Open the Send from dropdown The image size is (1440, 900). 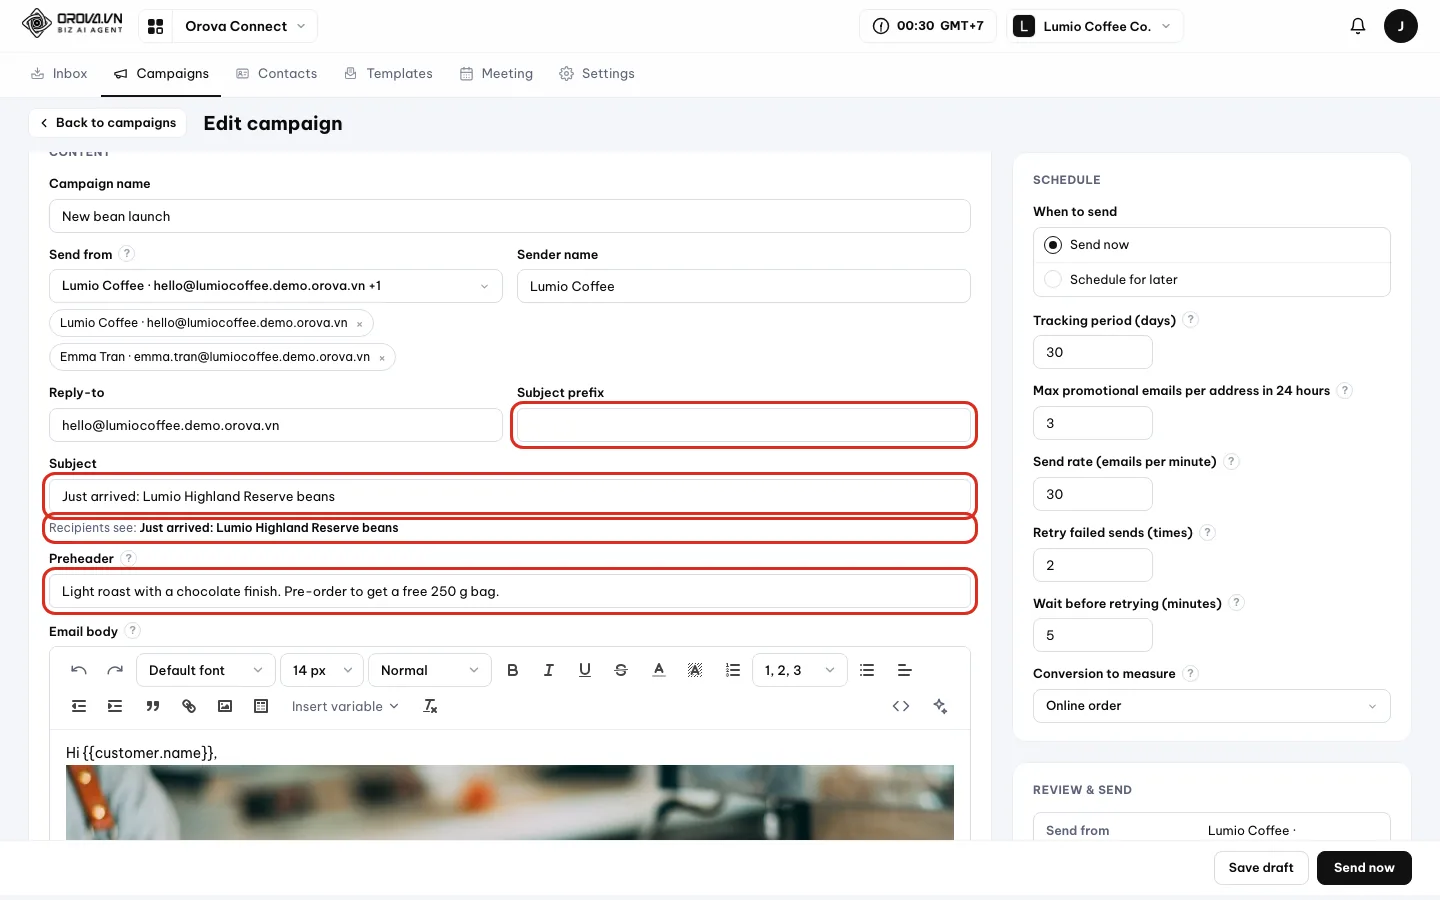coord(276,286)
